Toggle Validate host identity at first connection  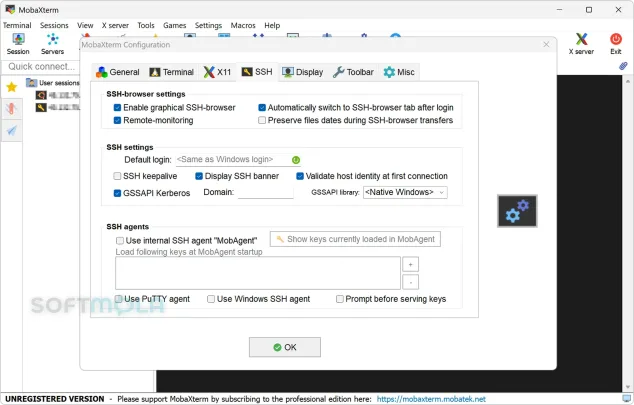tap(300, 176)
